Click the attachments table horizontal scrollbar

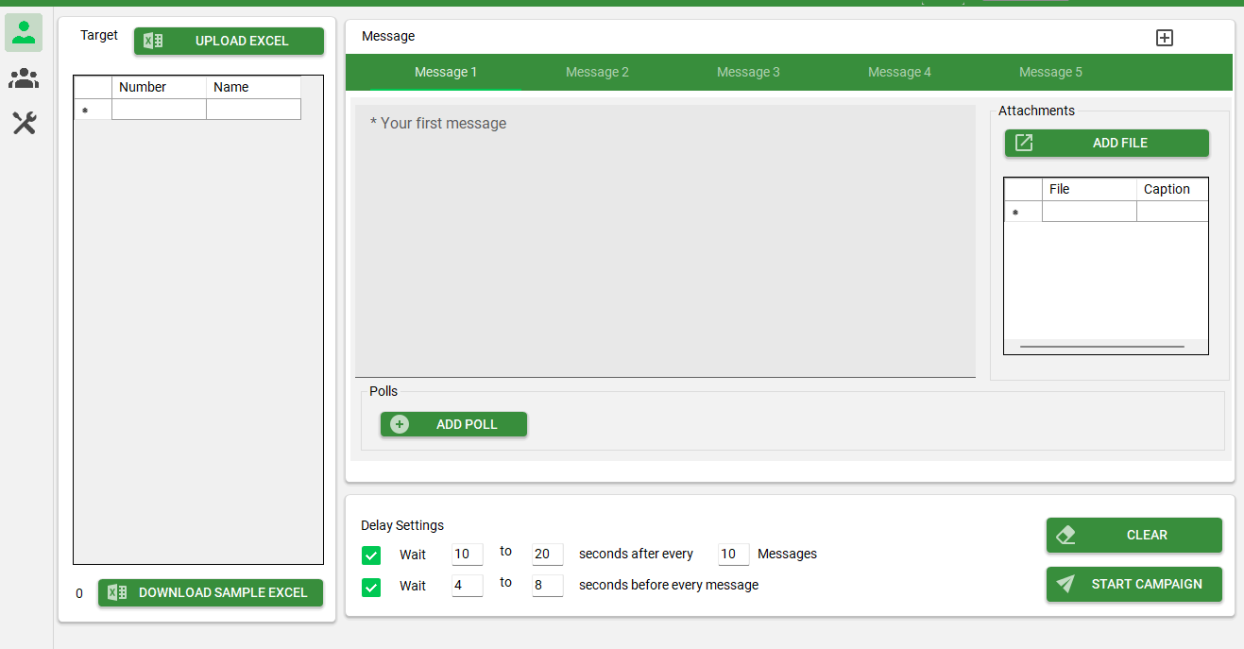click(x=1104, y=345)
